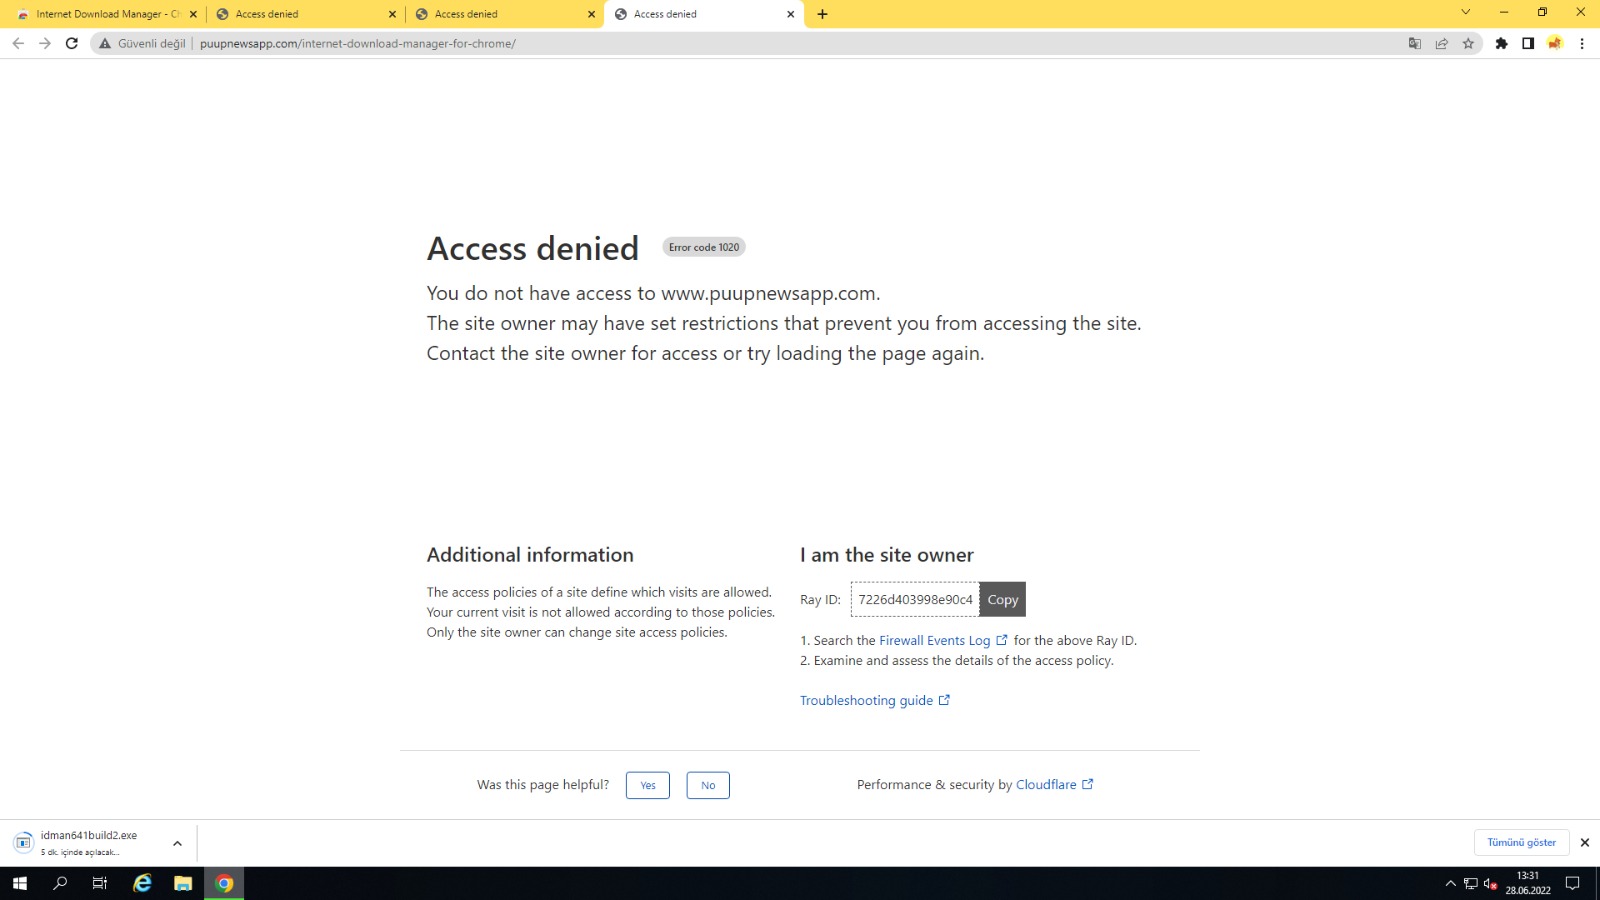The height and width of the screenshot is (900, 1600).
Task: Click the I am the site owner heading
Action: tap(887, 555)
